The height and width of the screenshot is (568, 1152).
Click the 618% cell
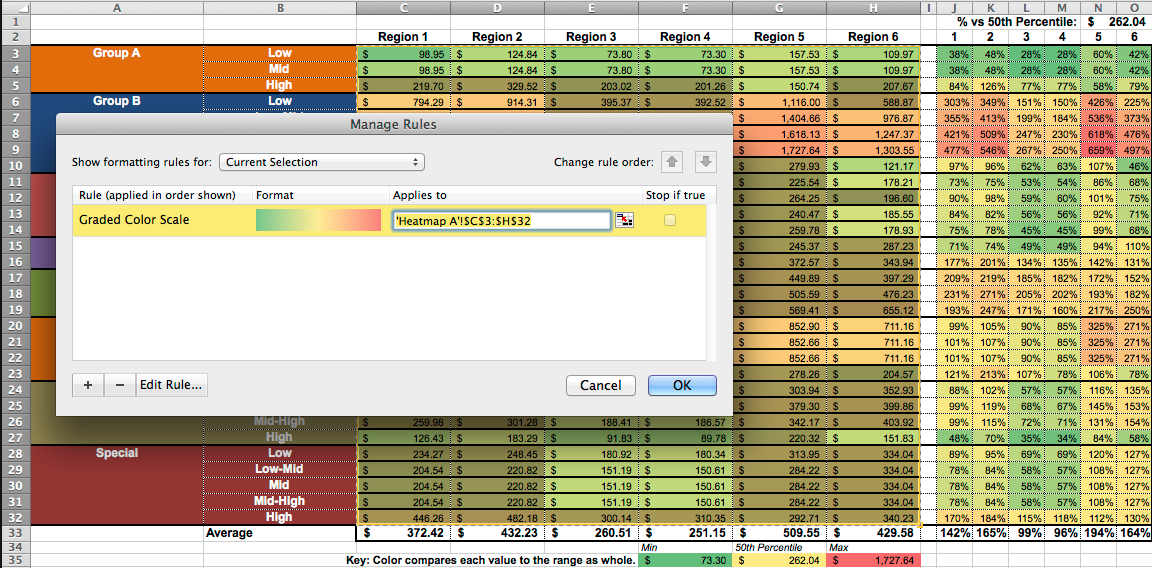(1098, 134)
